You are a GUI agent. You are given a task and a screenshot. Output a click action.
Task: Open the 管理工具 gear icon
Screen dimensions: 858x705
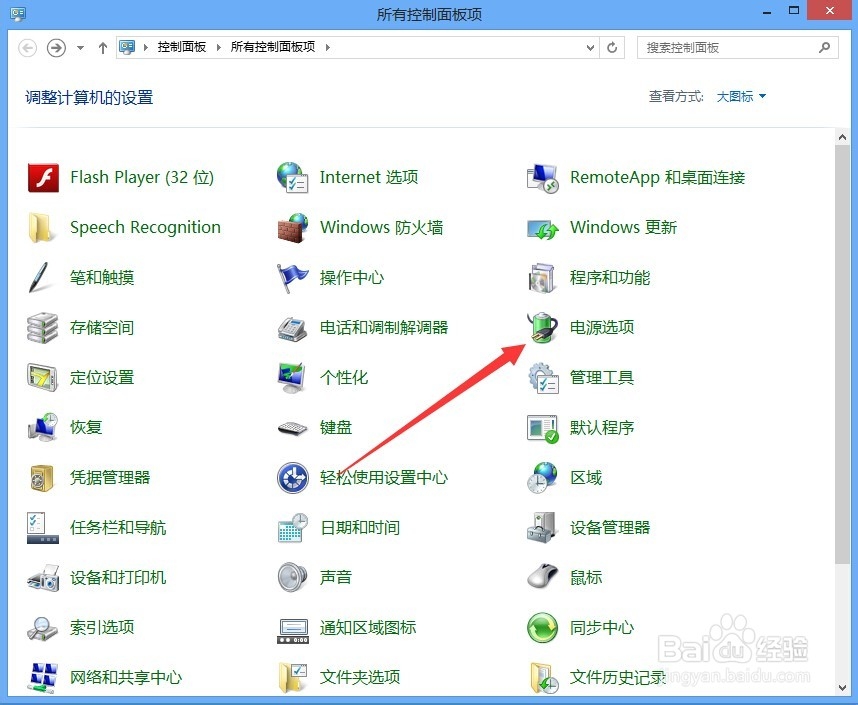(542, 378)
